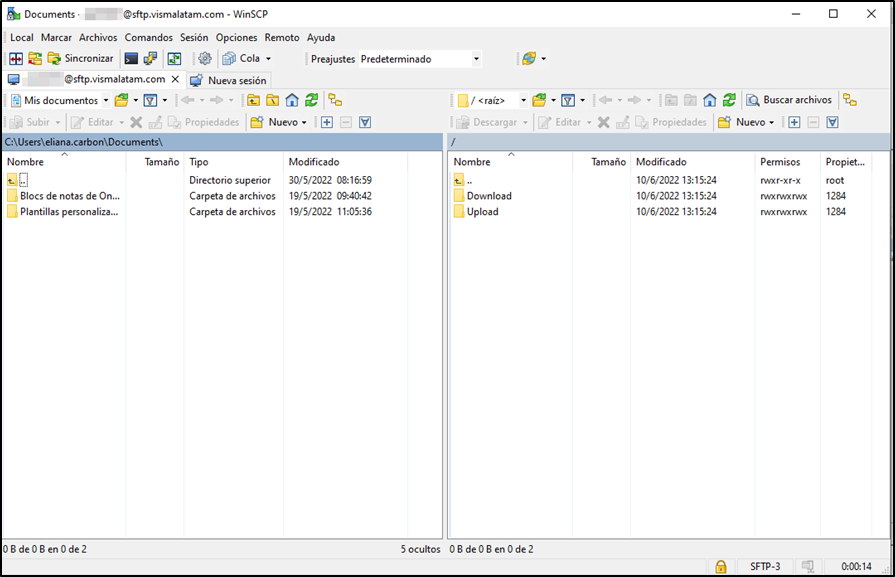Toggle local directory tree icon
Image resolution: width=895 pixels, height=577 pixels.
335,100
